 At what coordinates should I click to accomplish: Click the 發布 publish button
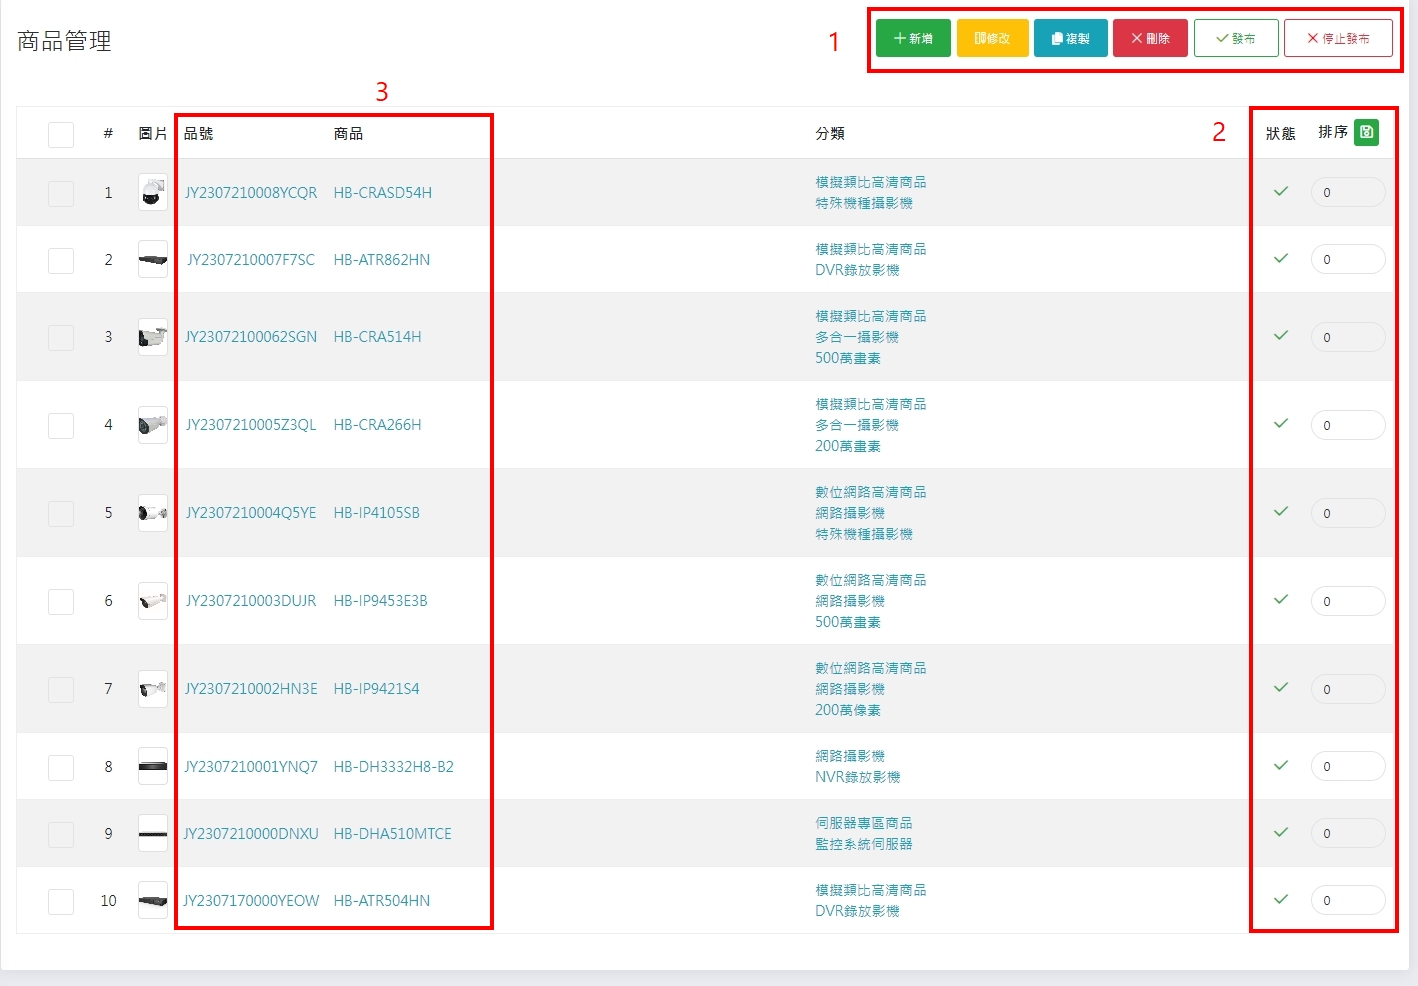click(1236, 38)
